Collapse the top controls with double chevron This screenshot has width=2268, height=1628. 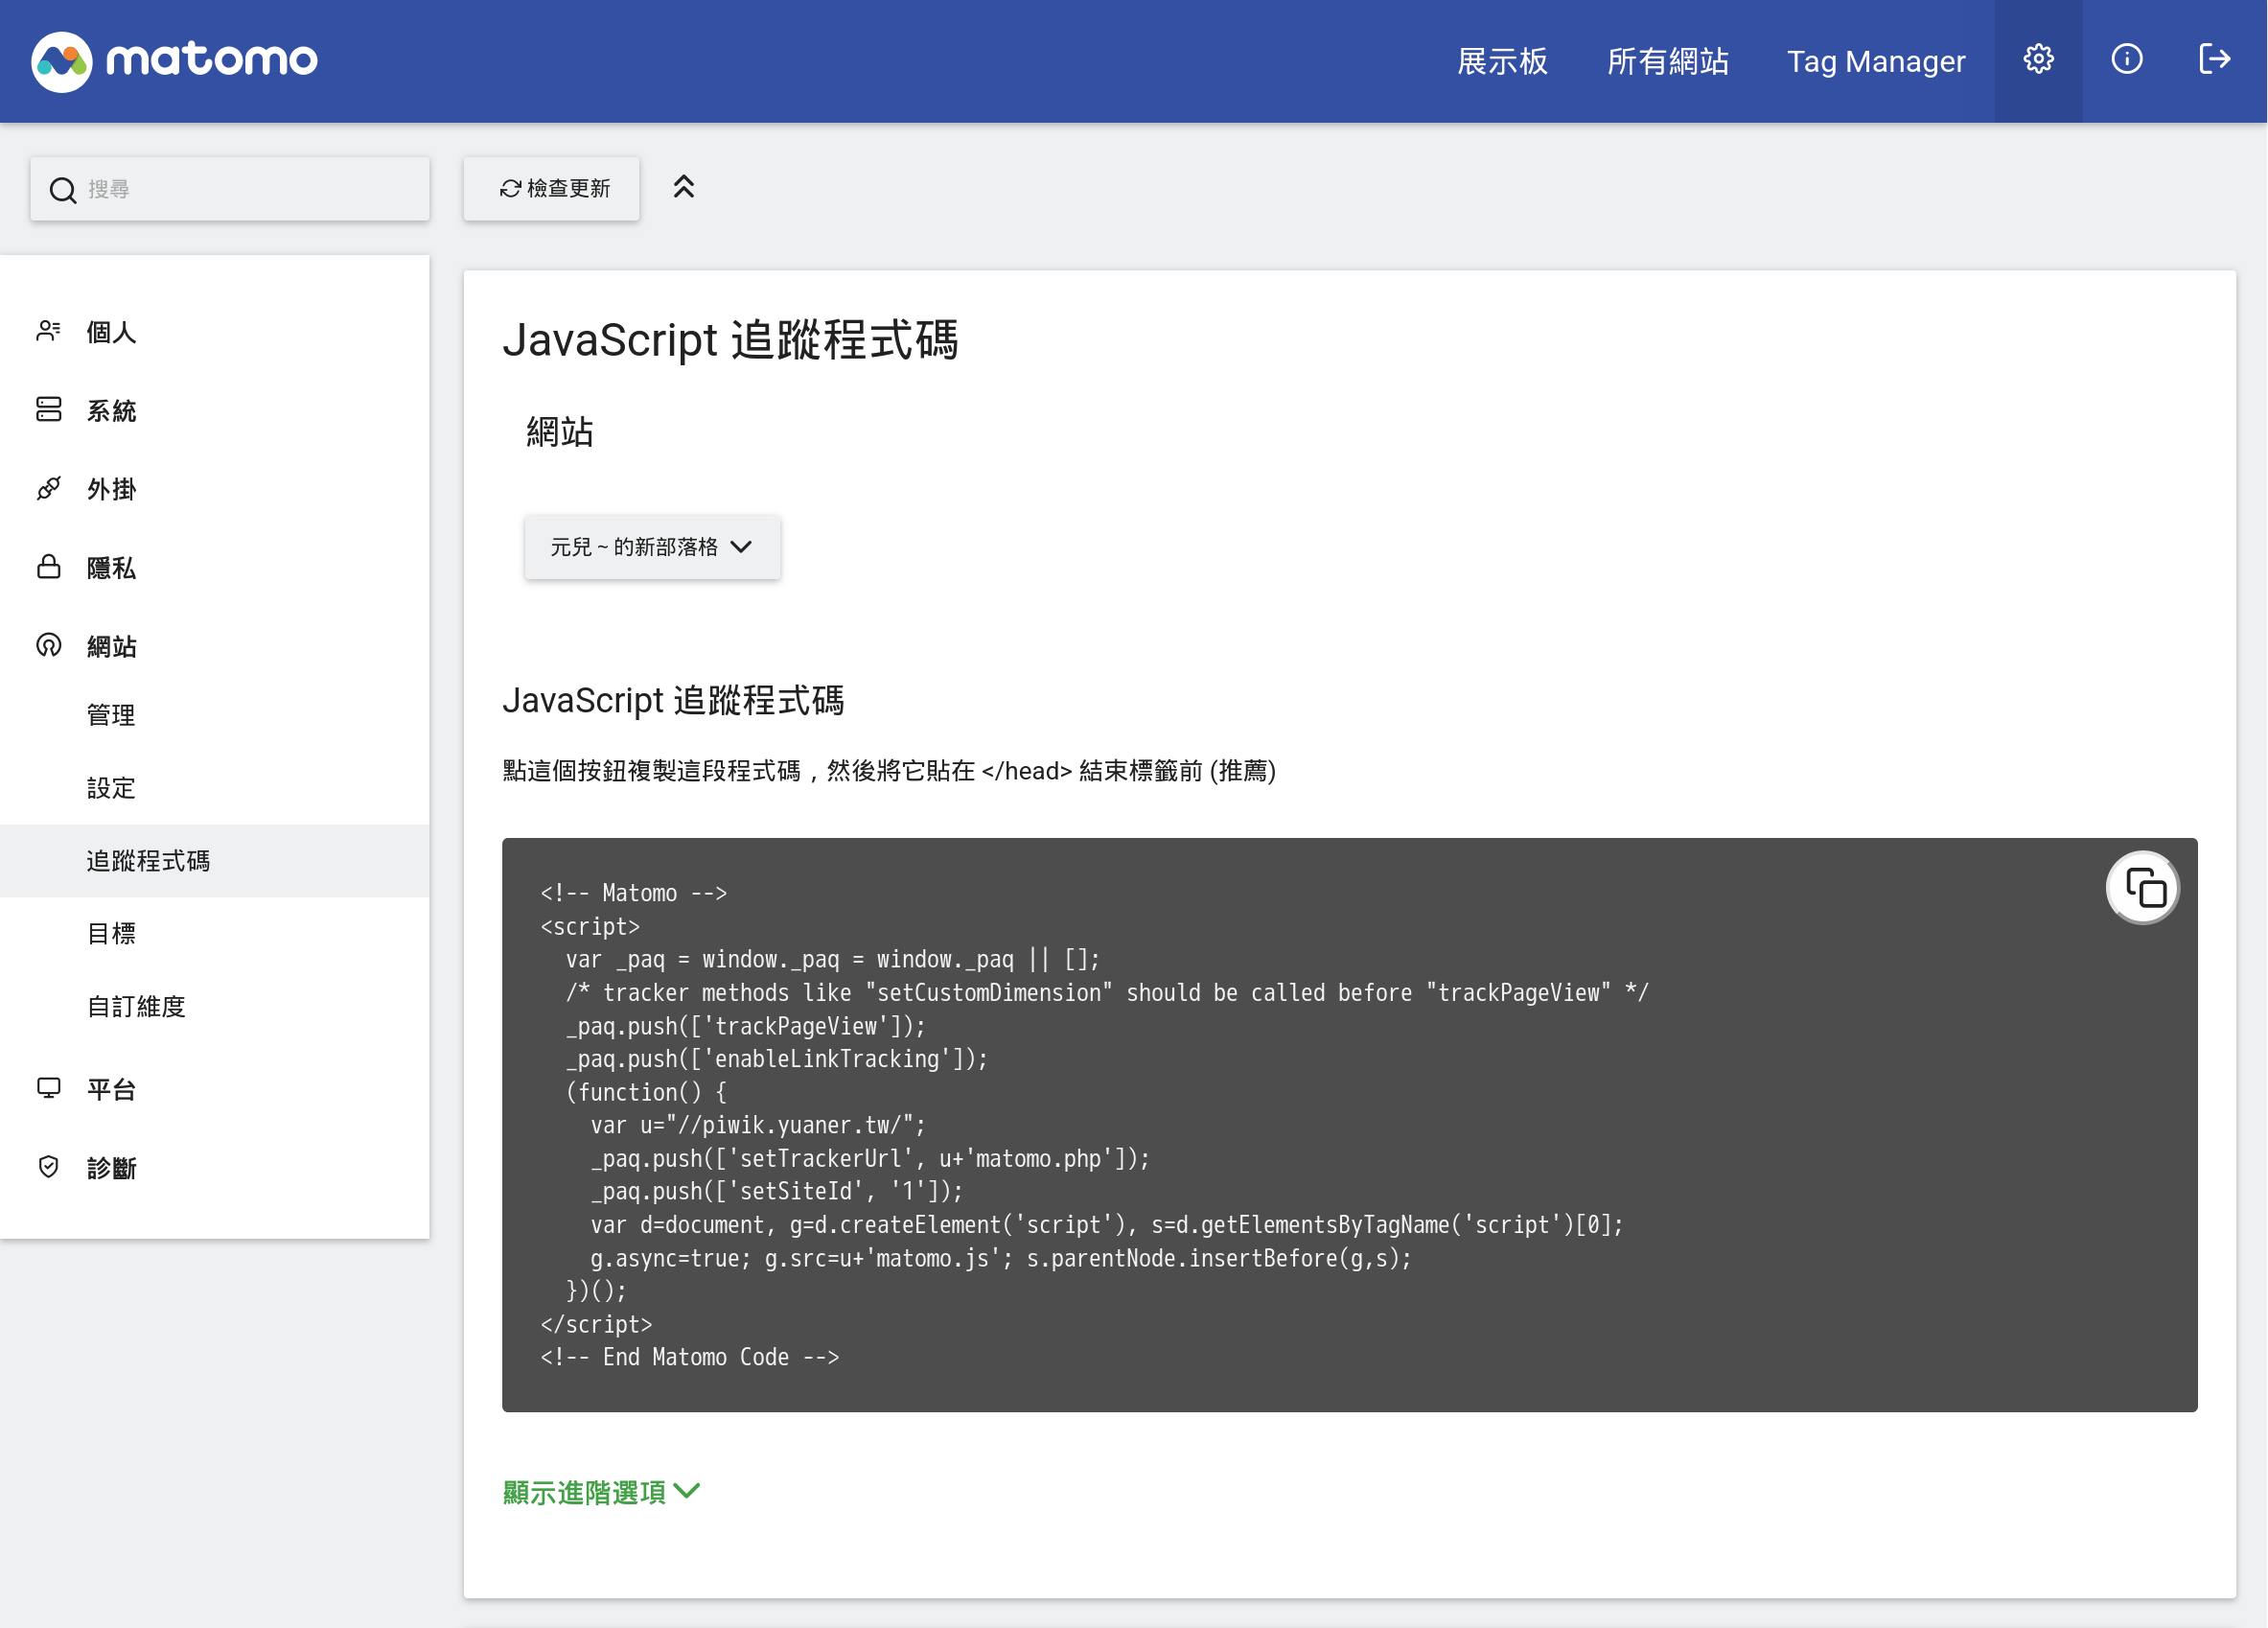pyautogui.click(x=684, y=187)
